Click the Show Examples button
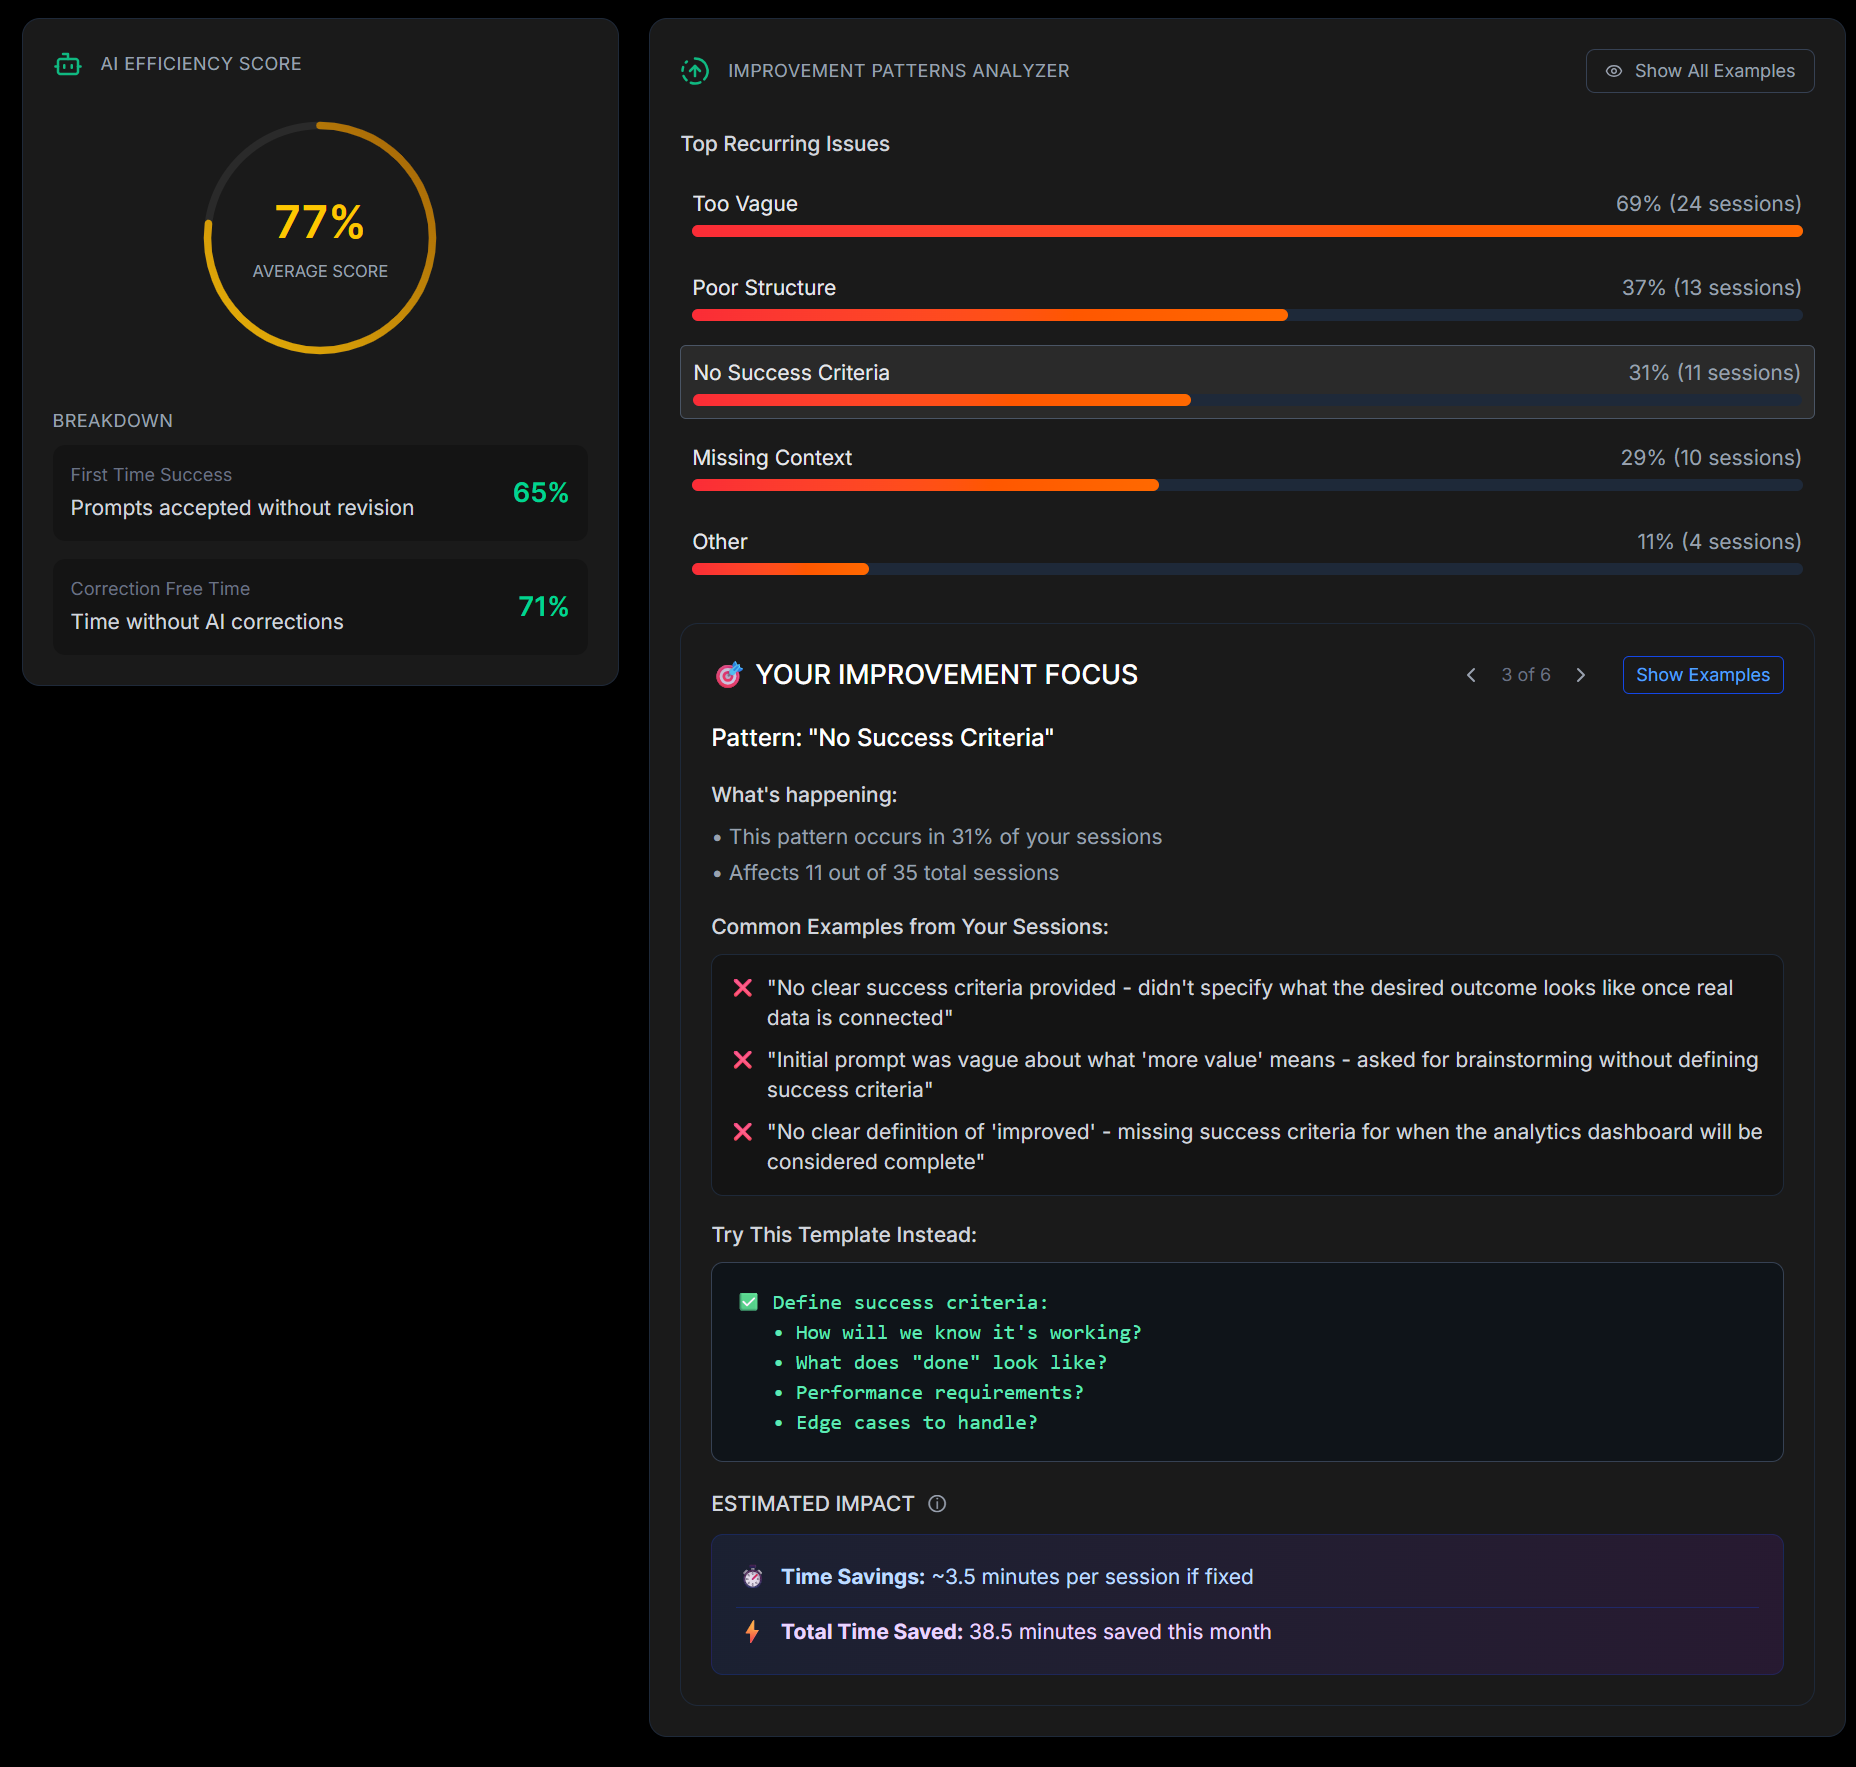 1702,674
